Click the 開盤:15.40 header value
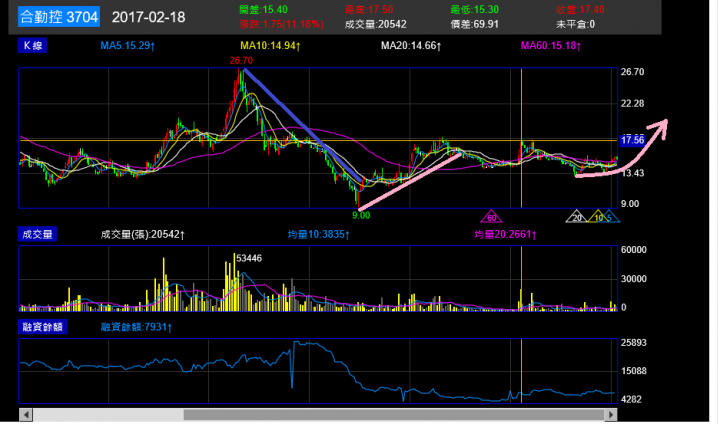Viewport: 720px width, 424px height. (x=263, y=9)
